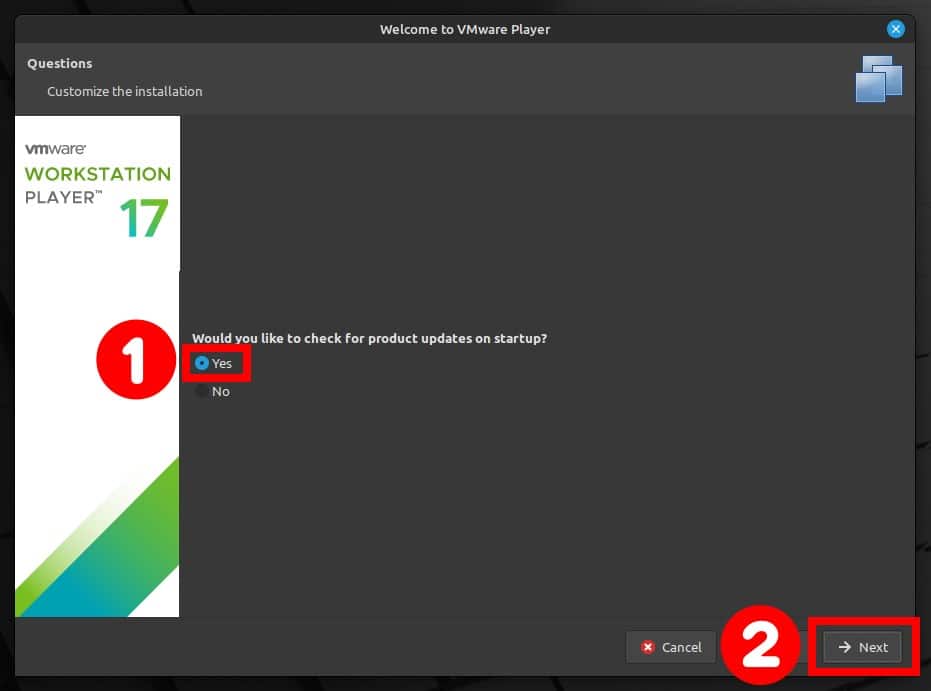Click the VMware Workstation Player 17 banner

pyautogui.click(x=97, y=366)
